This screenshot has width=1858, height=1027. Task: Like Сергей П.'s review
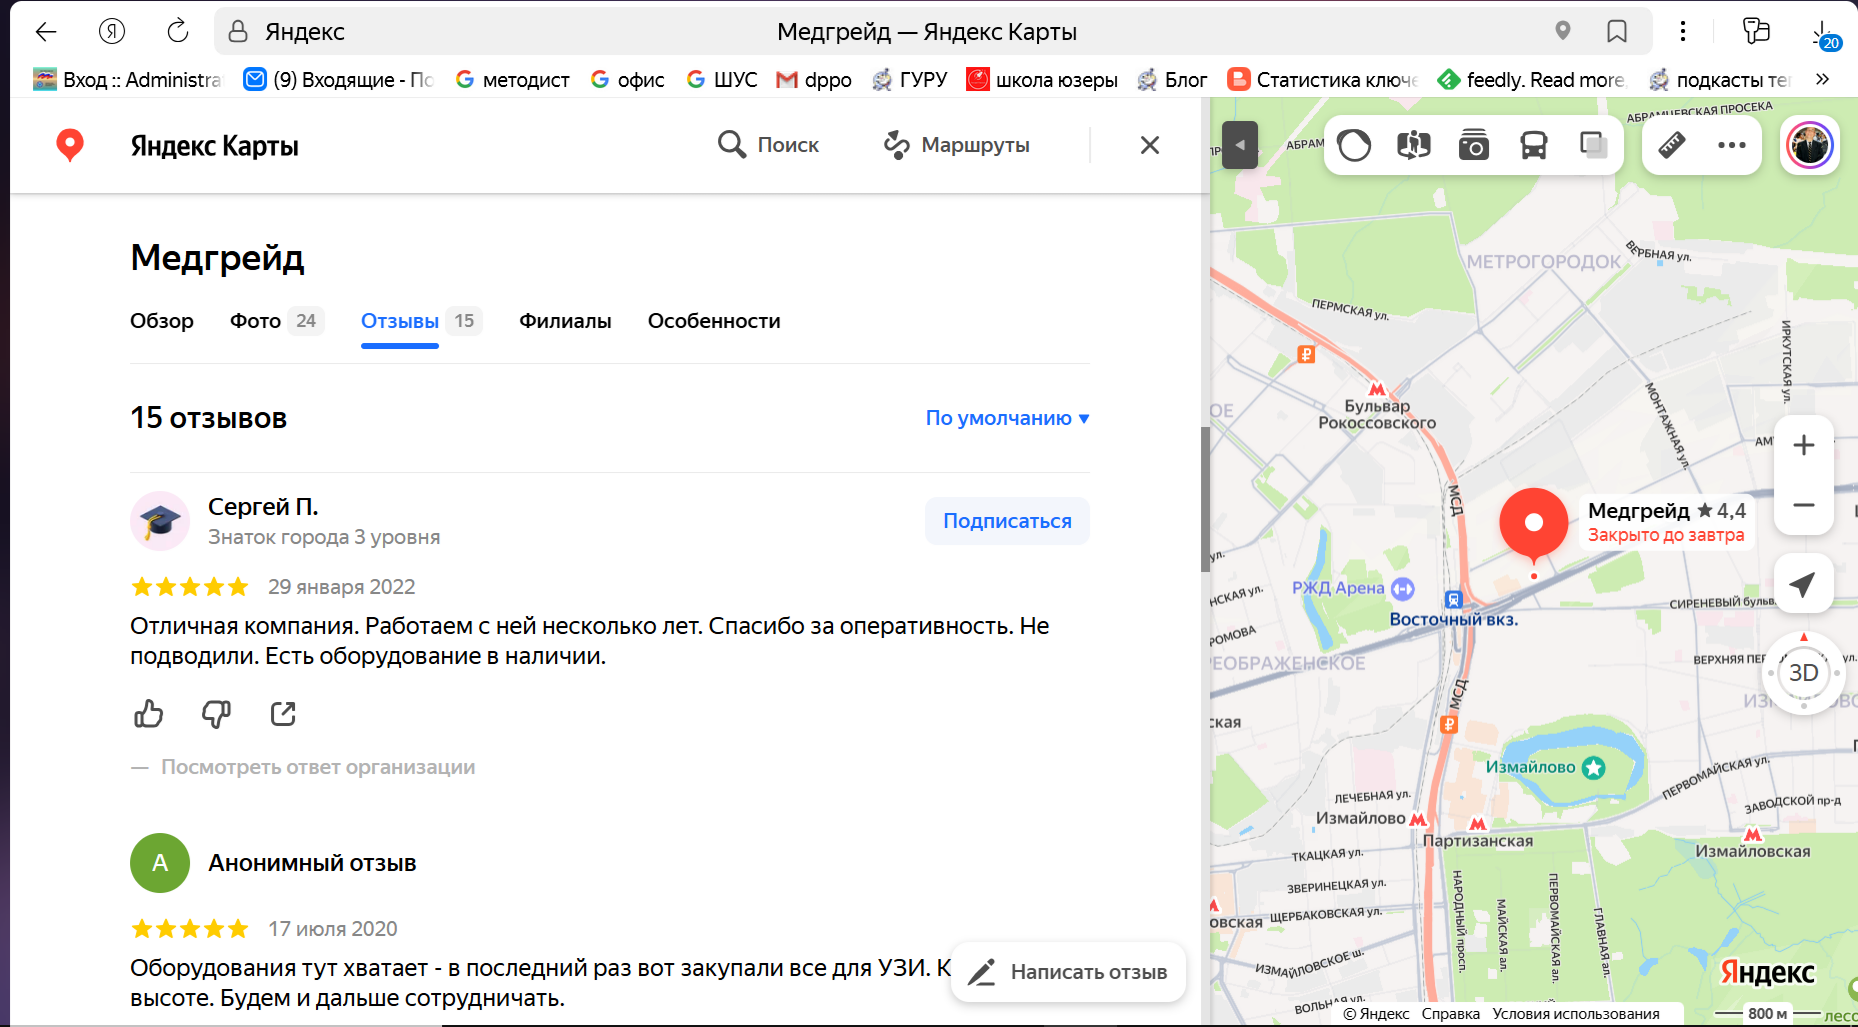point(149,713)
